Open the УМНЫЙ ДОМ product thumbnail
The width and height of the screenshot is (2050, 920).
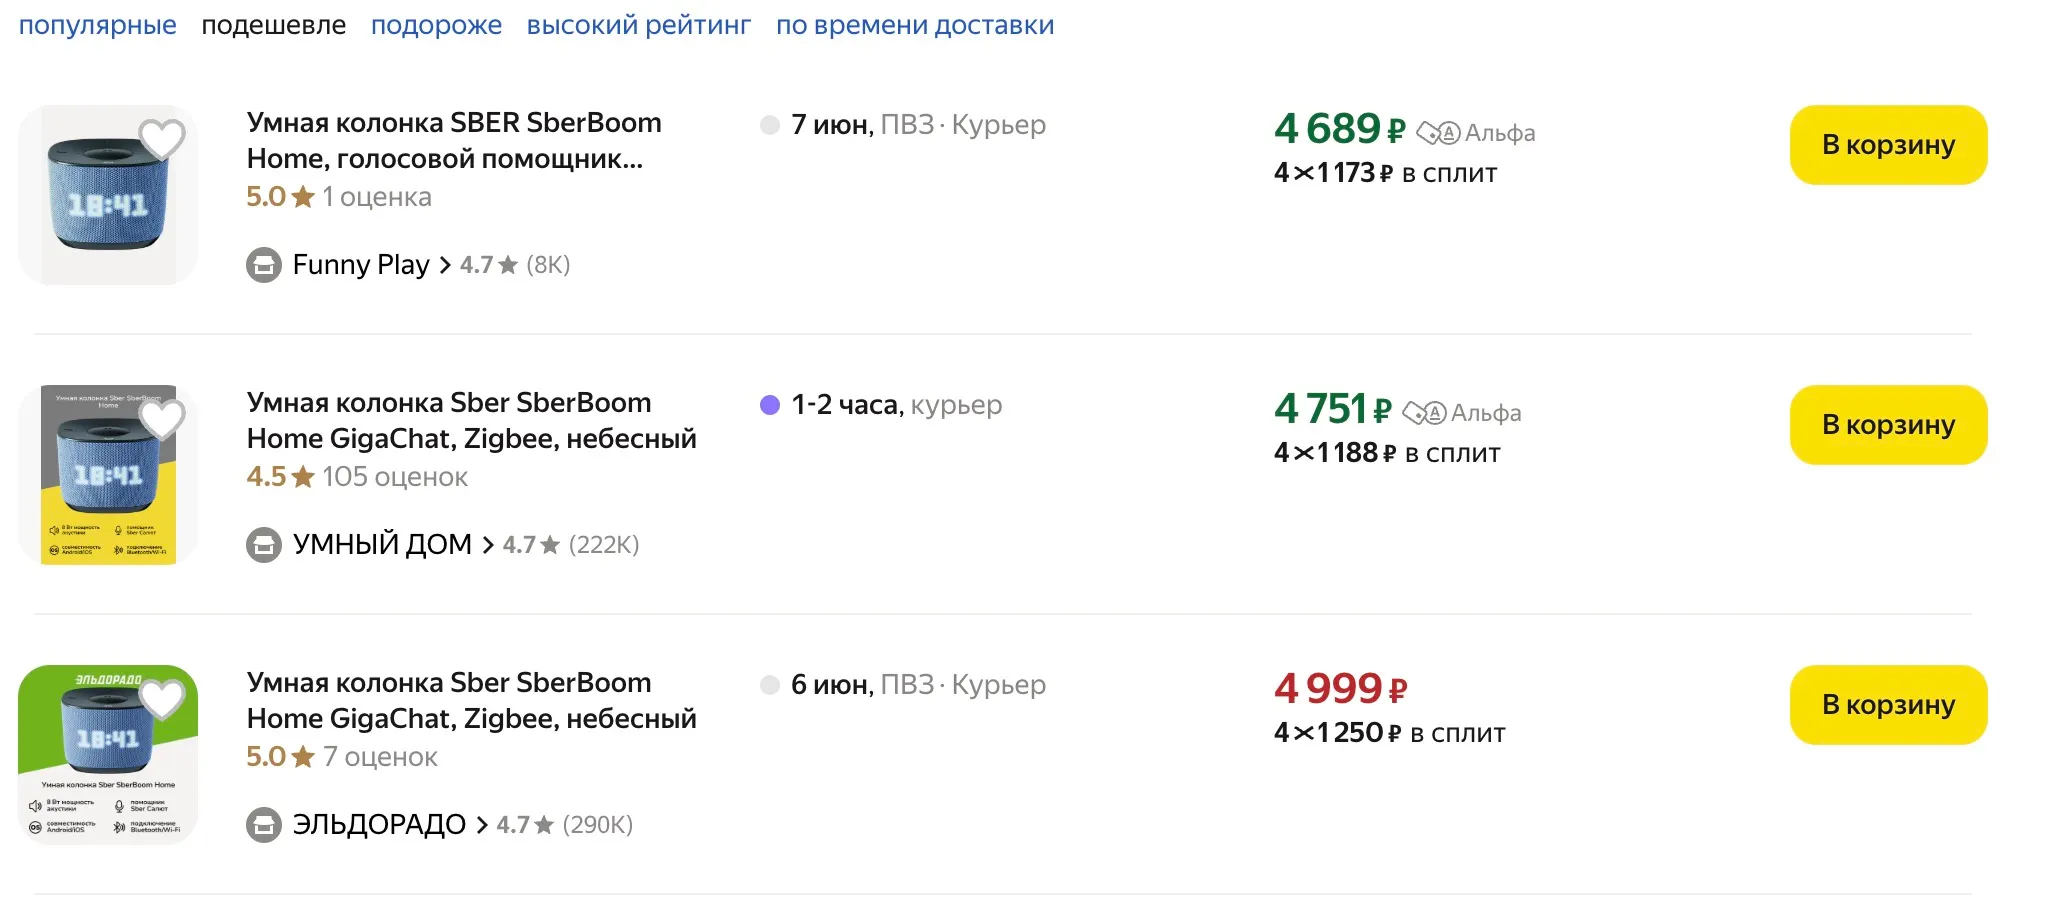click(x=108, y=475)
